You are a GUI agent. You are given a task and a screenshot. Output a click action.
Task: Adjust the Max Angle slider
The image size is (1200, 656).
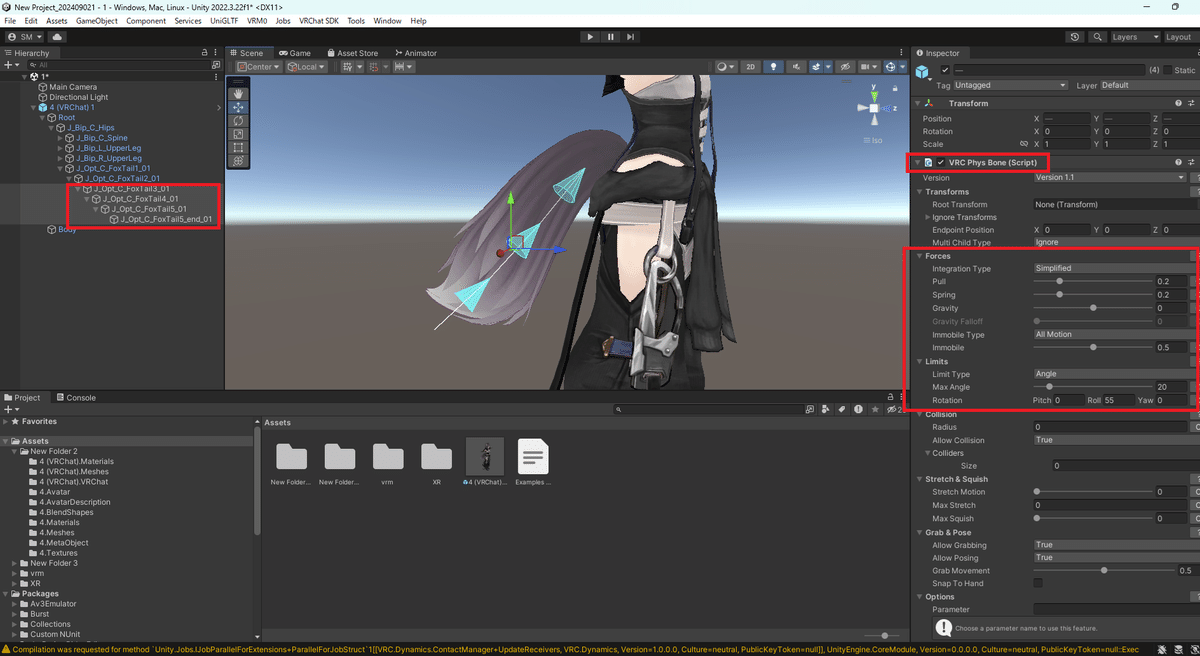click(x=1093, y=386)
